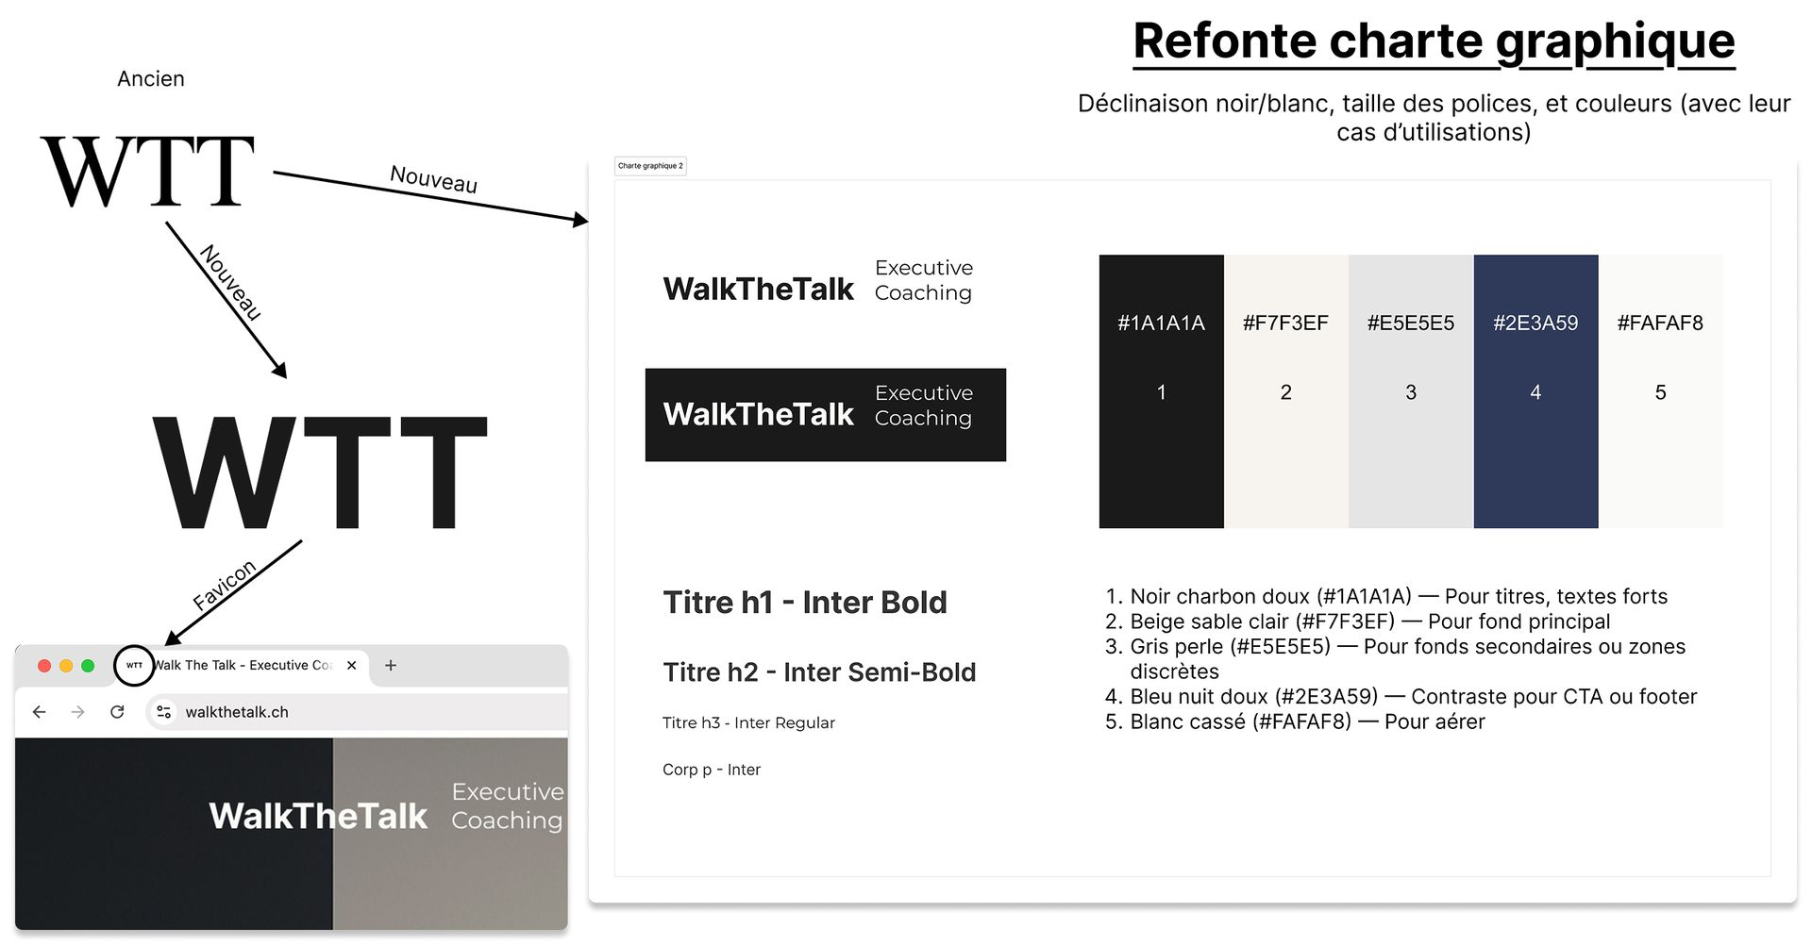Choose the #E5E5E5 pearl grey swatch
The width and height of the screenshot is (1812, 945).
tap(1410, 391)
